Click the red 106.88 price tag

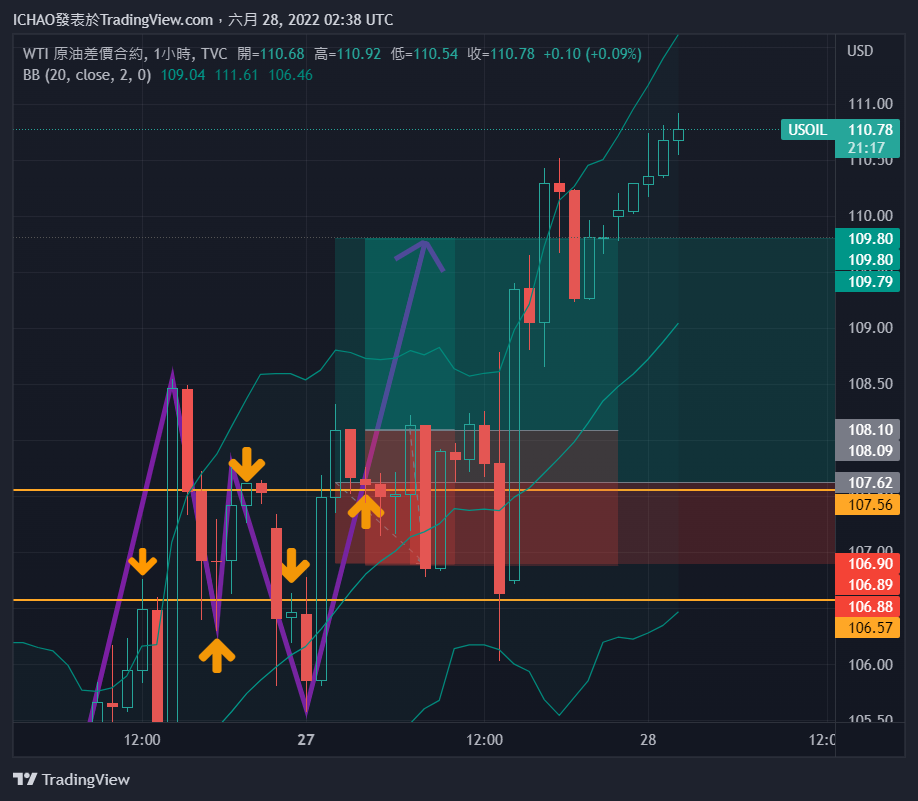click(x=870, y=606)
